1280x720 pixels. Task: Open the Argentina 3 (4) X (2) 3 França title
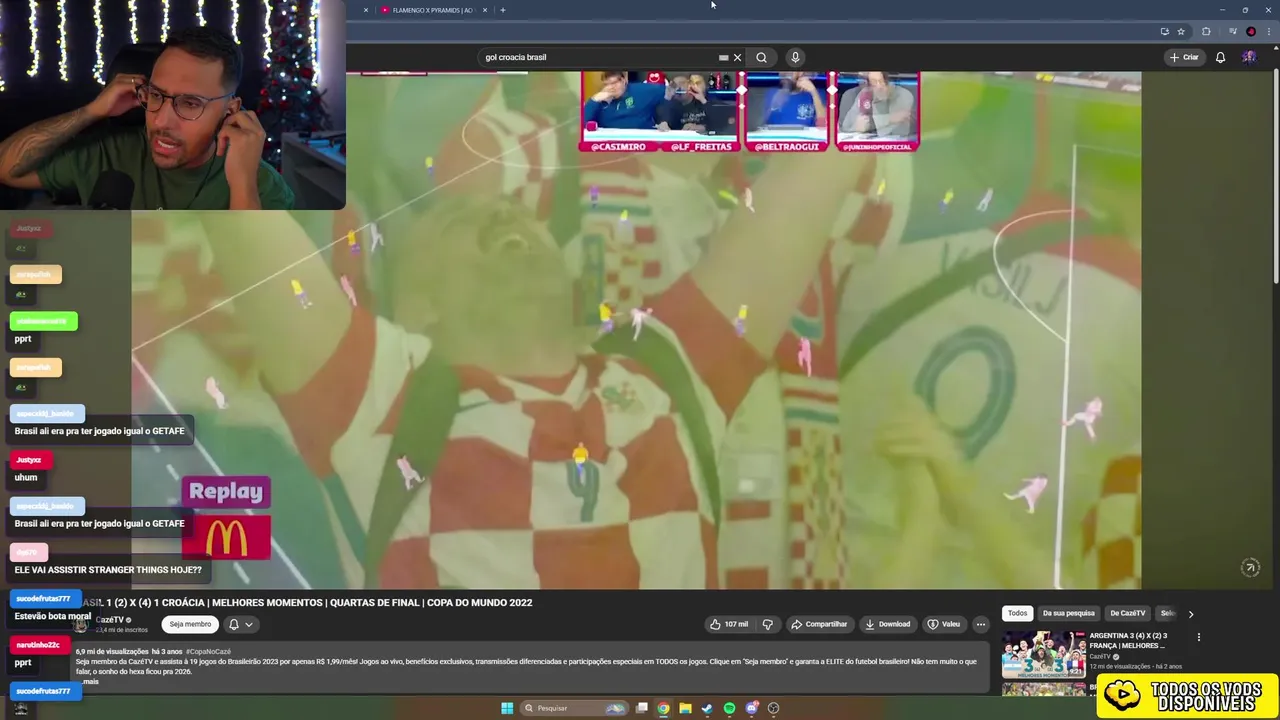point(1128,641)
